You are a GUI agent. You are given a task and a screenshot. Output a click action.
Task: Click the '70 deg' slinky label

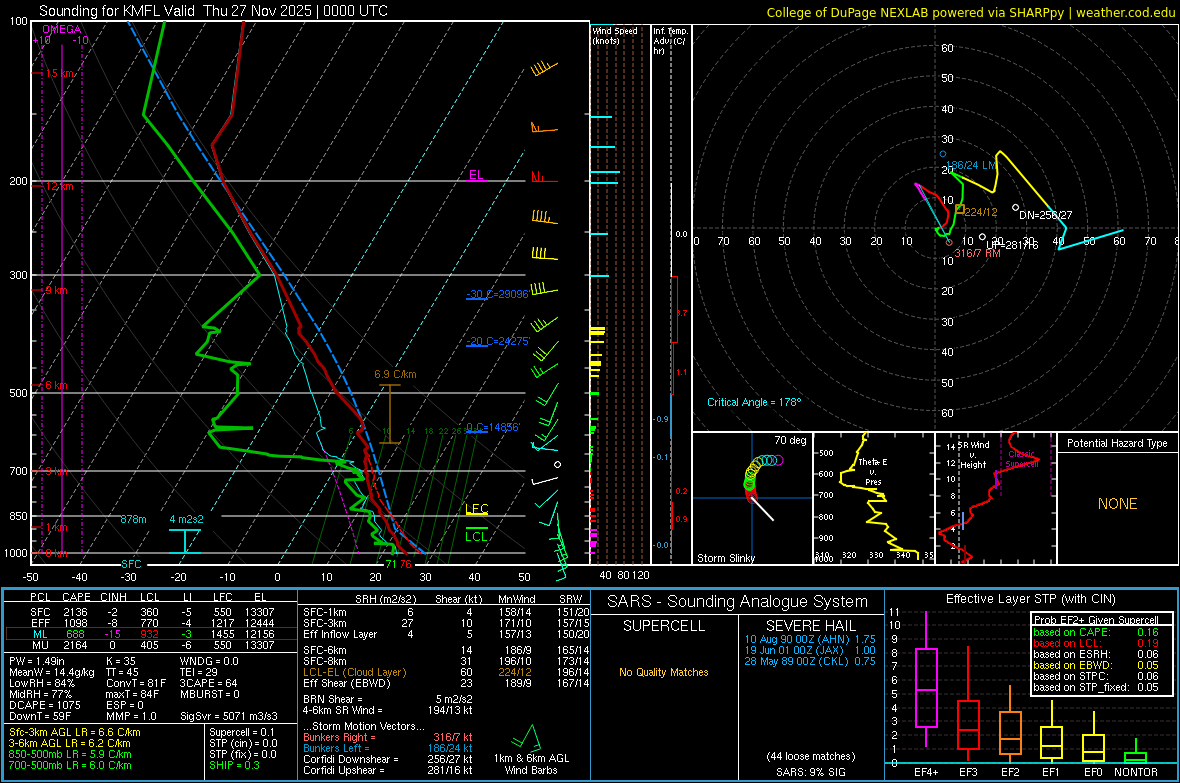(790, 440)
